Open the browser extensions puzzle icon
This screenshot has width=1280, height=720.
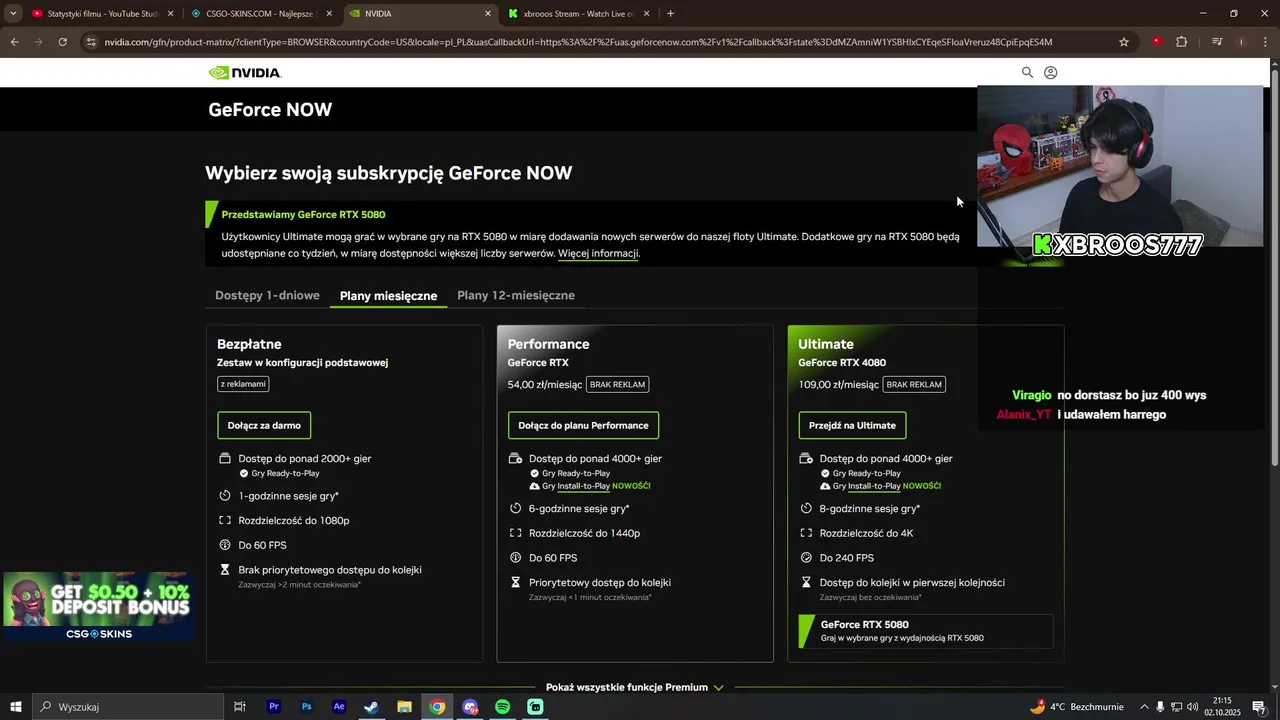(x=1182, y=42)
